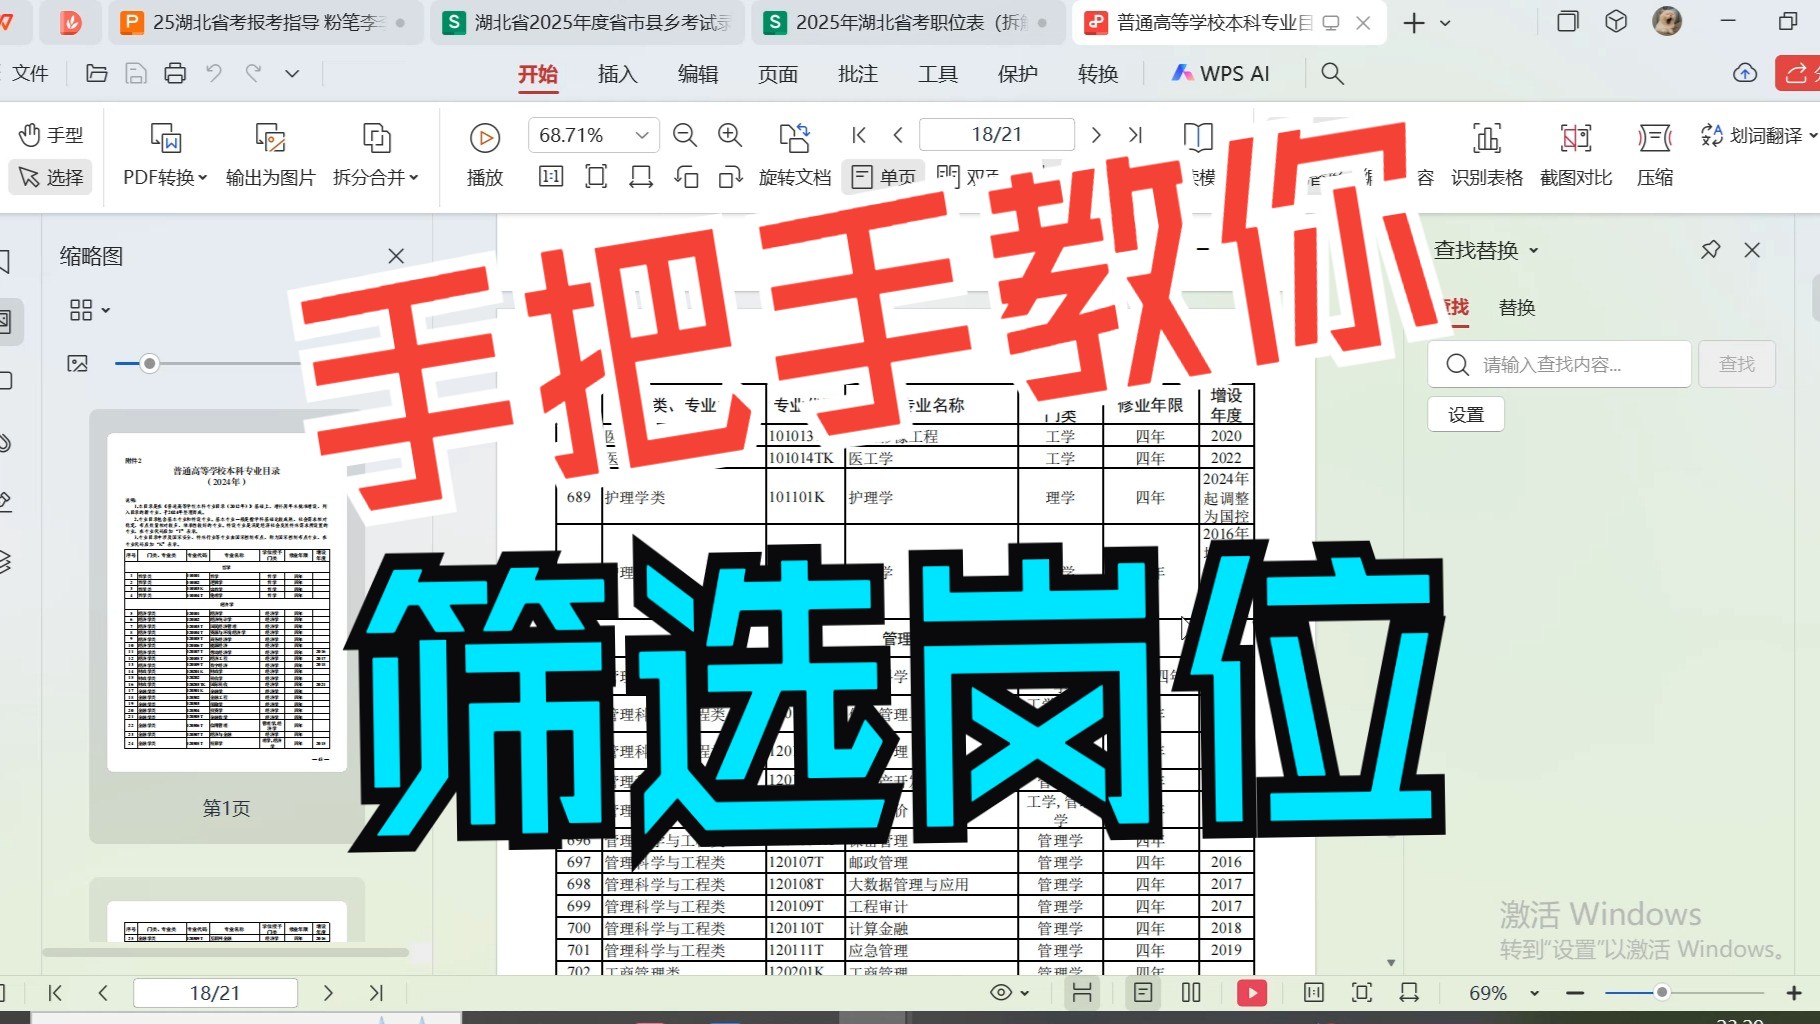Click the zoom in magnifier icon

click(x=730, y=135)
